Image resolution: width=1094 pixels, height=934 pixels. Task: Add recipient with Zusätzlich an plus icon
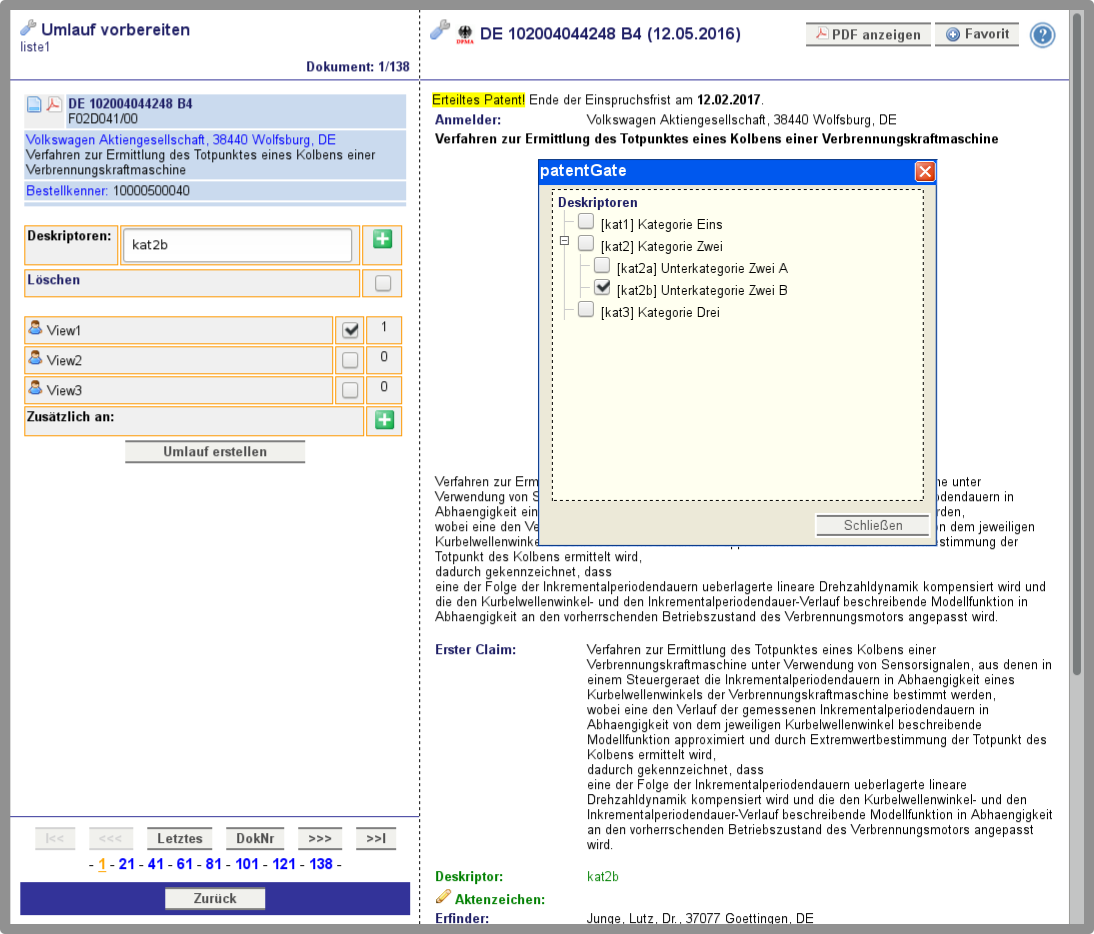384,420
